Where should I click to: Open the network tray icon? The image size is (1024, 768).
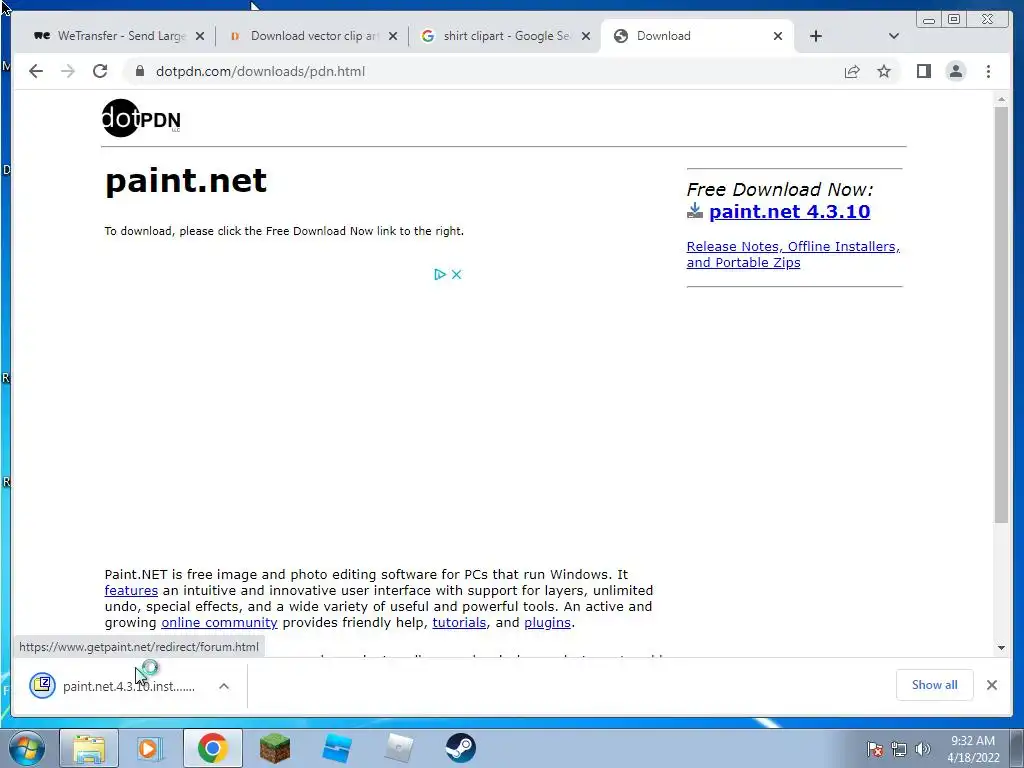point(899,749)
